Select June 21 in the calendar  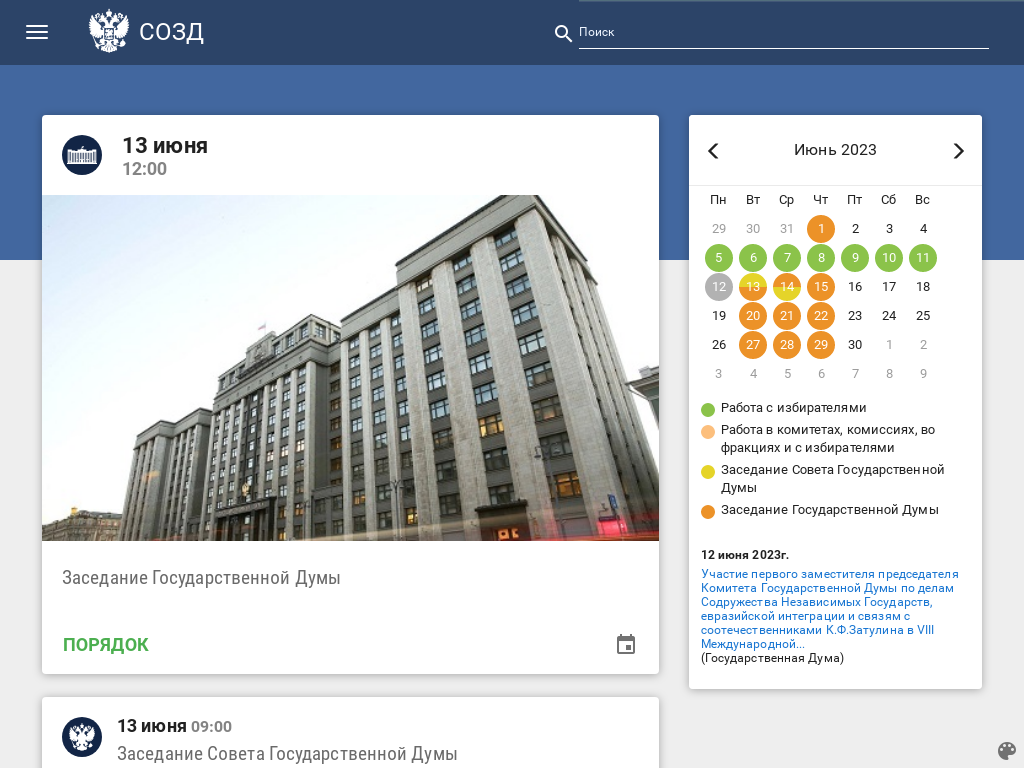pyautogui.click(x=787, y=316)
